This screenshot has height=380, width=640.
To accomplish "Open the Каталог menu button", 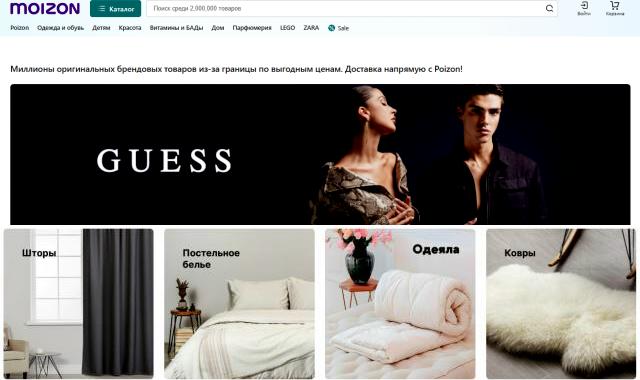I will (x=116, y=9).
